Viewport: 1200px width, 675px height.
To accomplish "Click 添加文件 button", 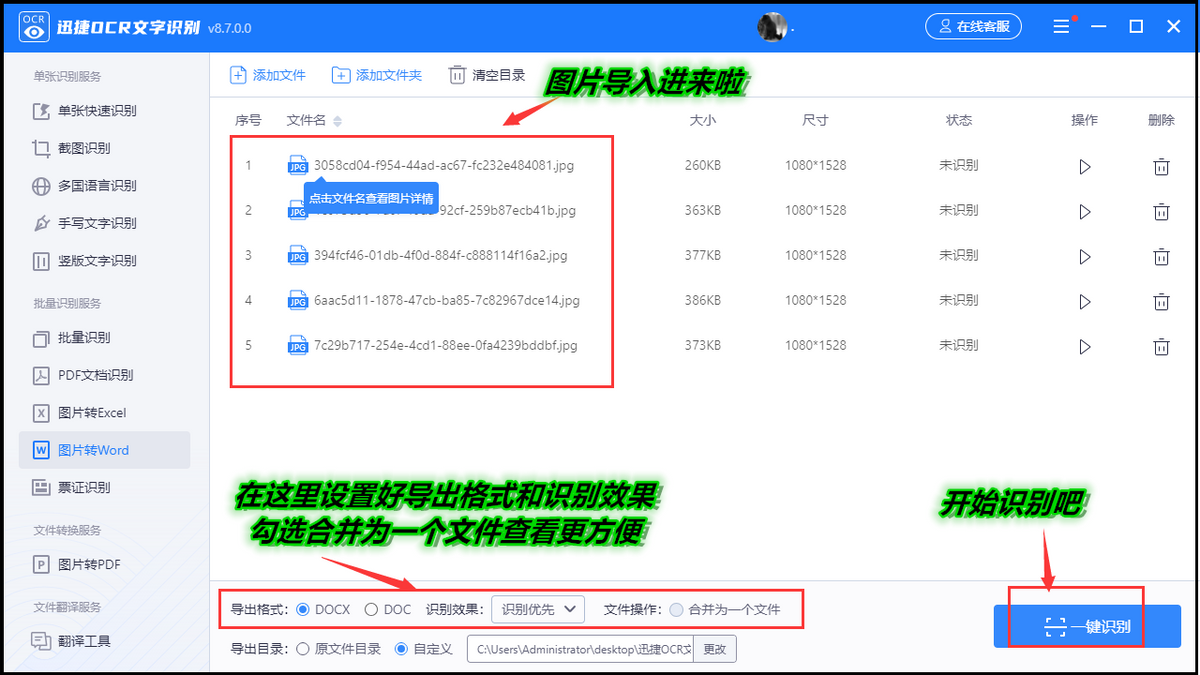I will click(268, 75).
